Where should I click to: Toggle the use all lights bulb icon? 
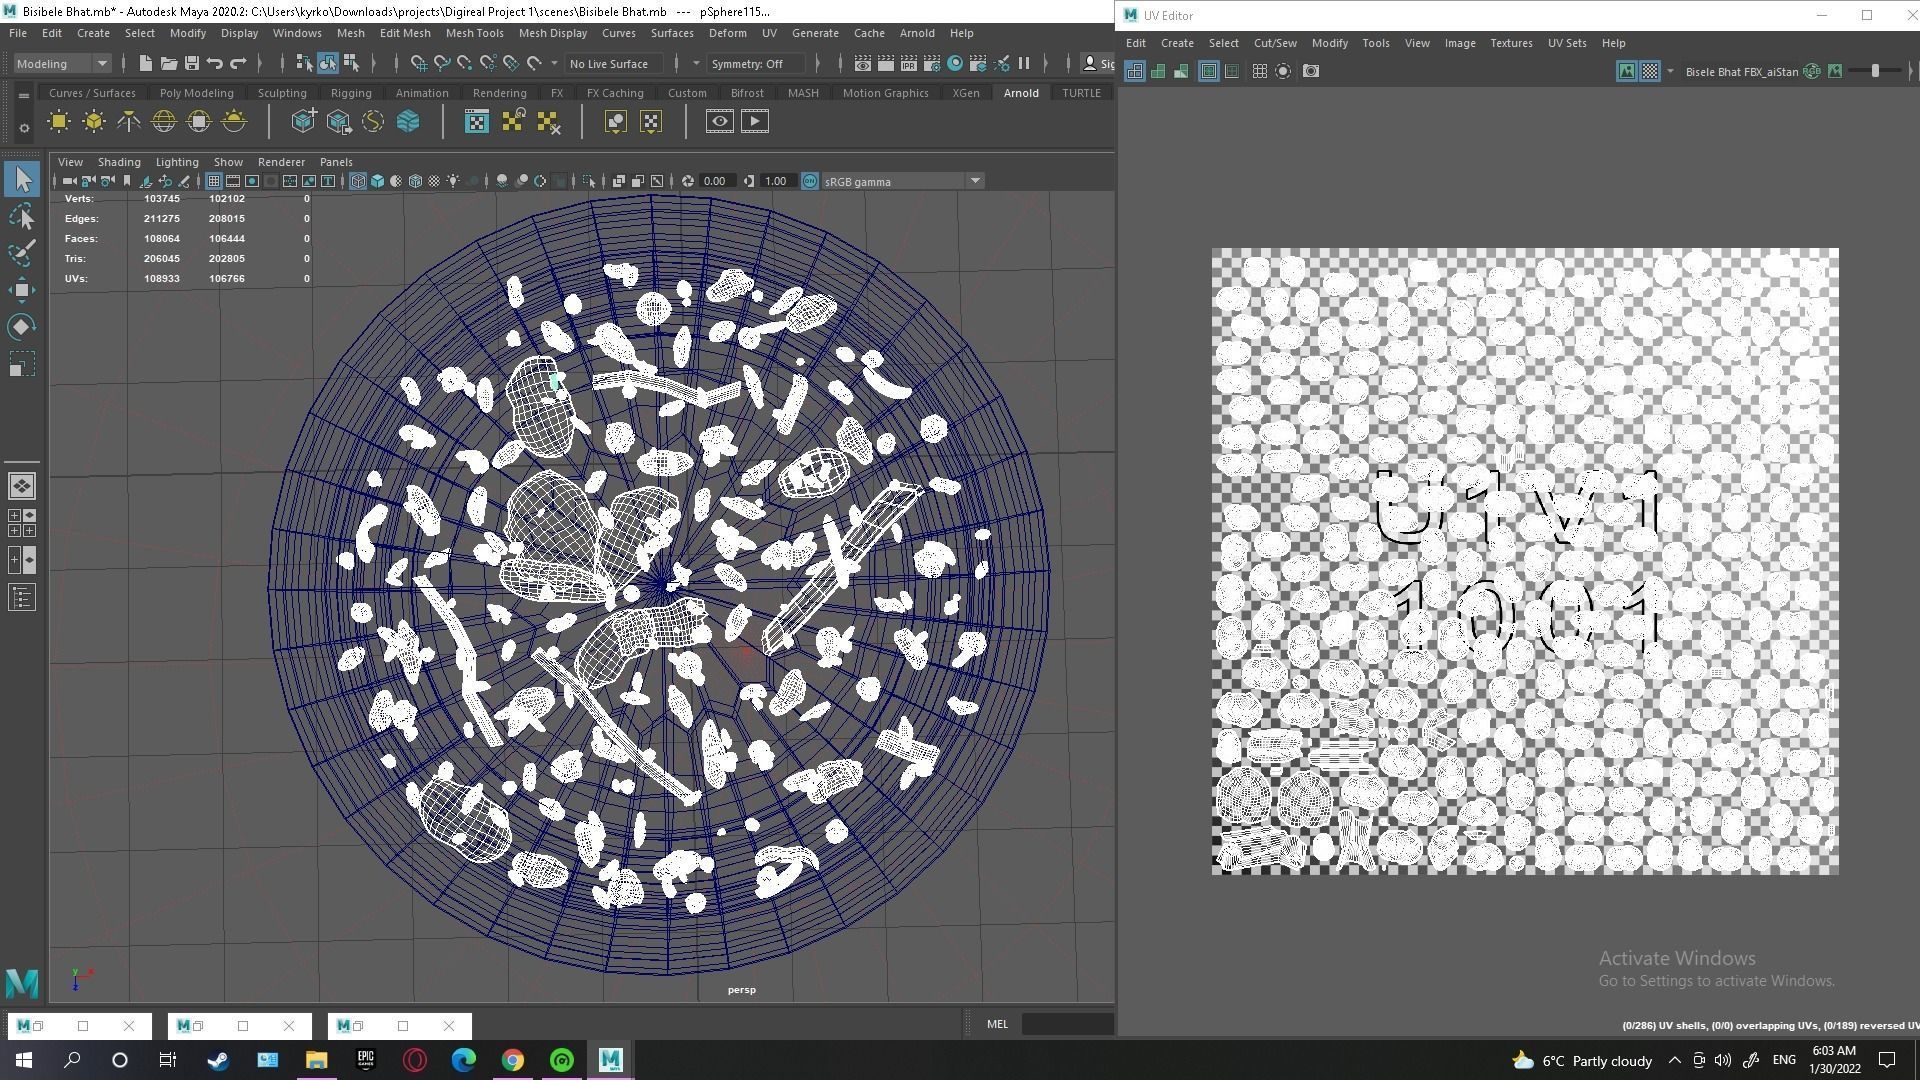tap(453, 181)
